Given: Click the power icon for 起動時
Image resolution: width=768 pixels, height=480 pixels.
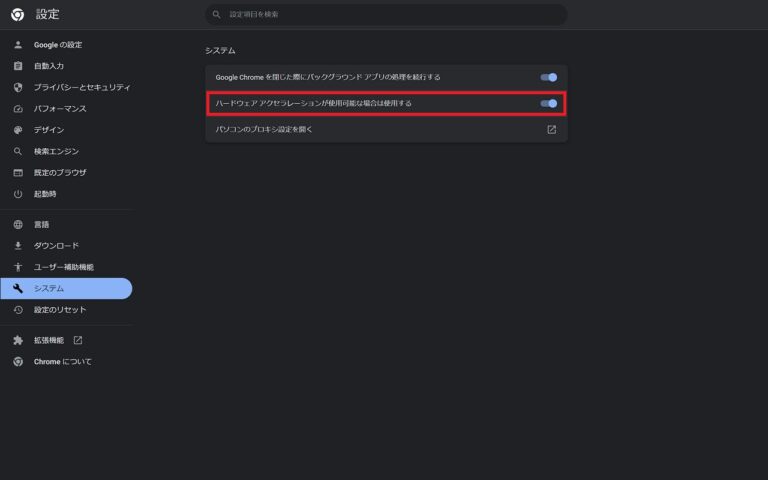Looking at the screenshot, I should coord(18,194).
